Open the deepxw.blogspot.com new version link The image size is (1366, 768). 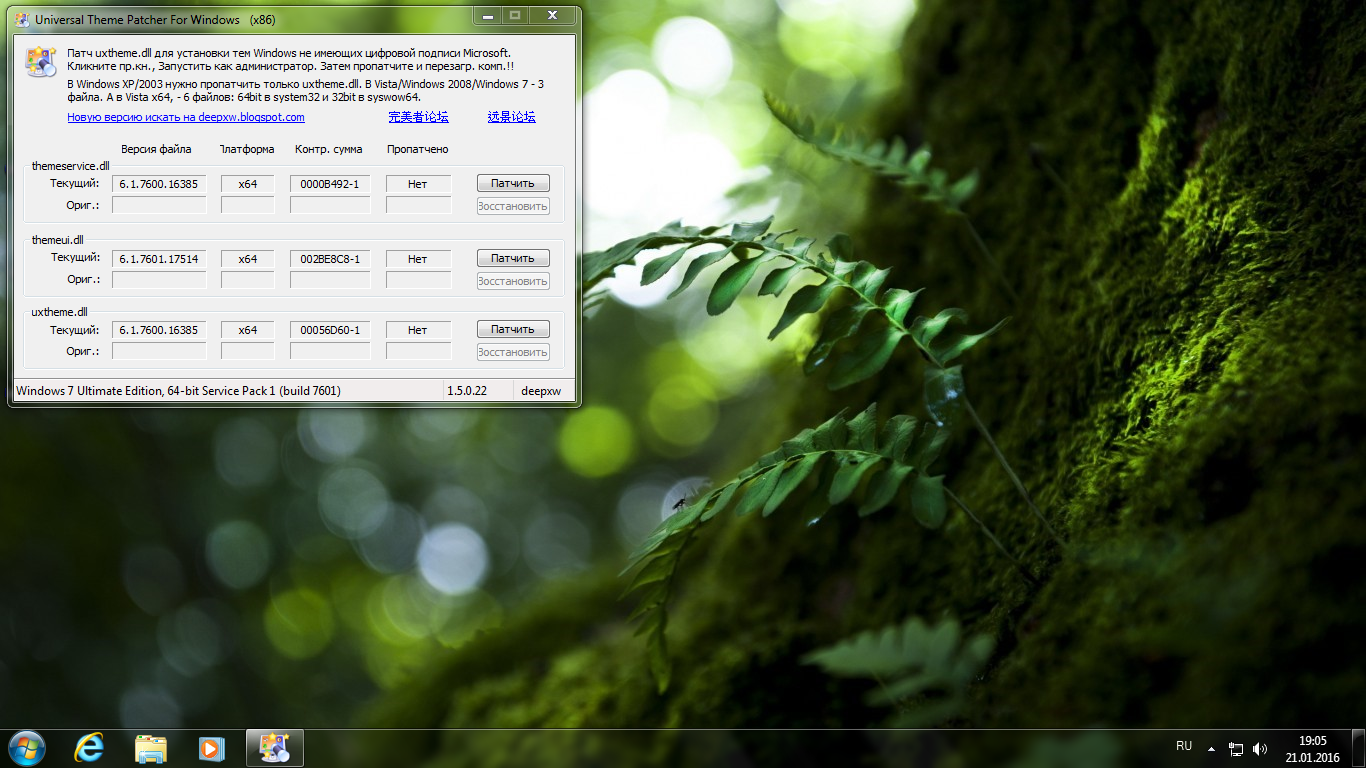pyautogui.click(x=186, y=117)
